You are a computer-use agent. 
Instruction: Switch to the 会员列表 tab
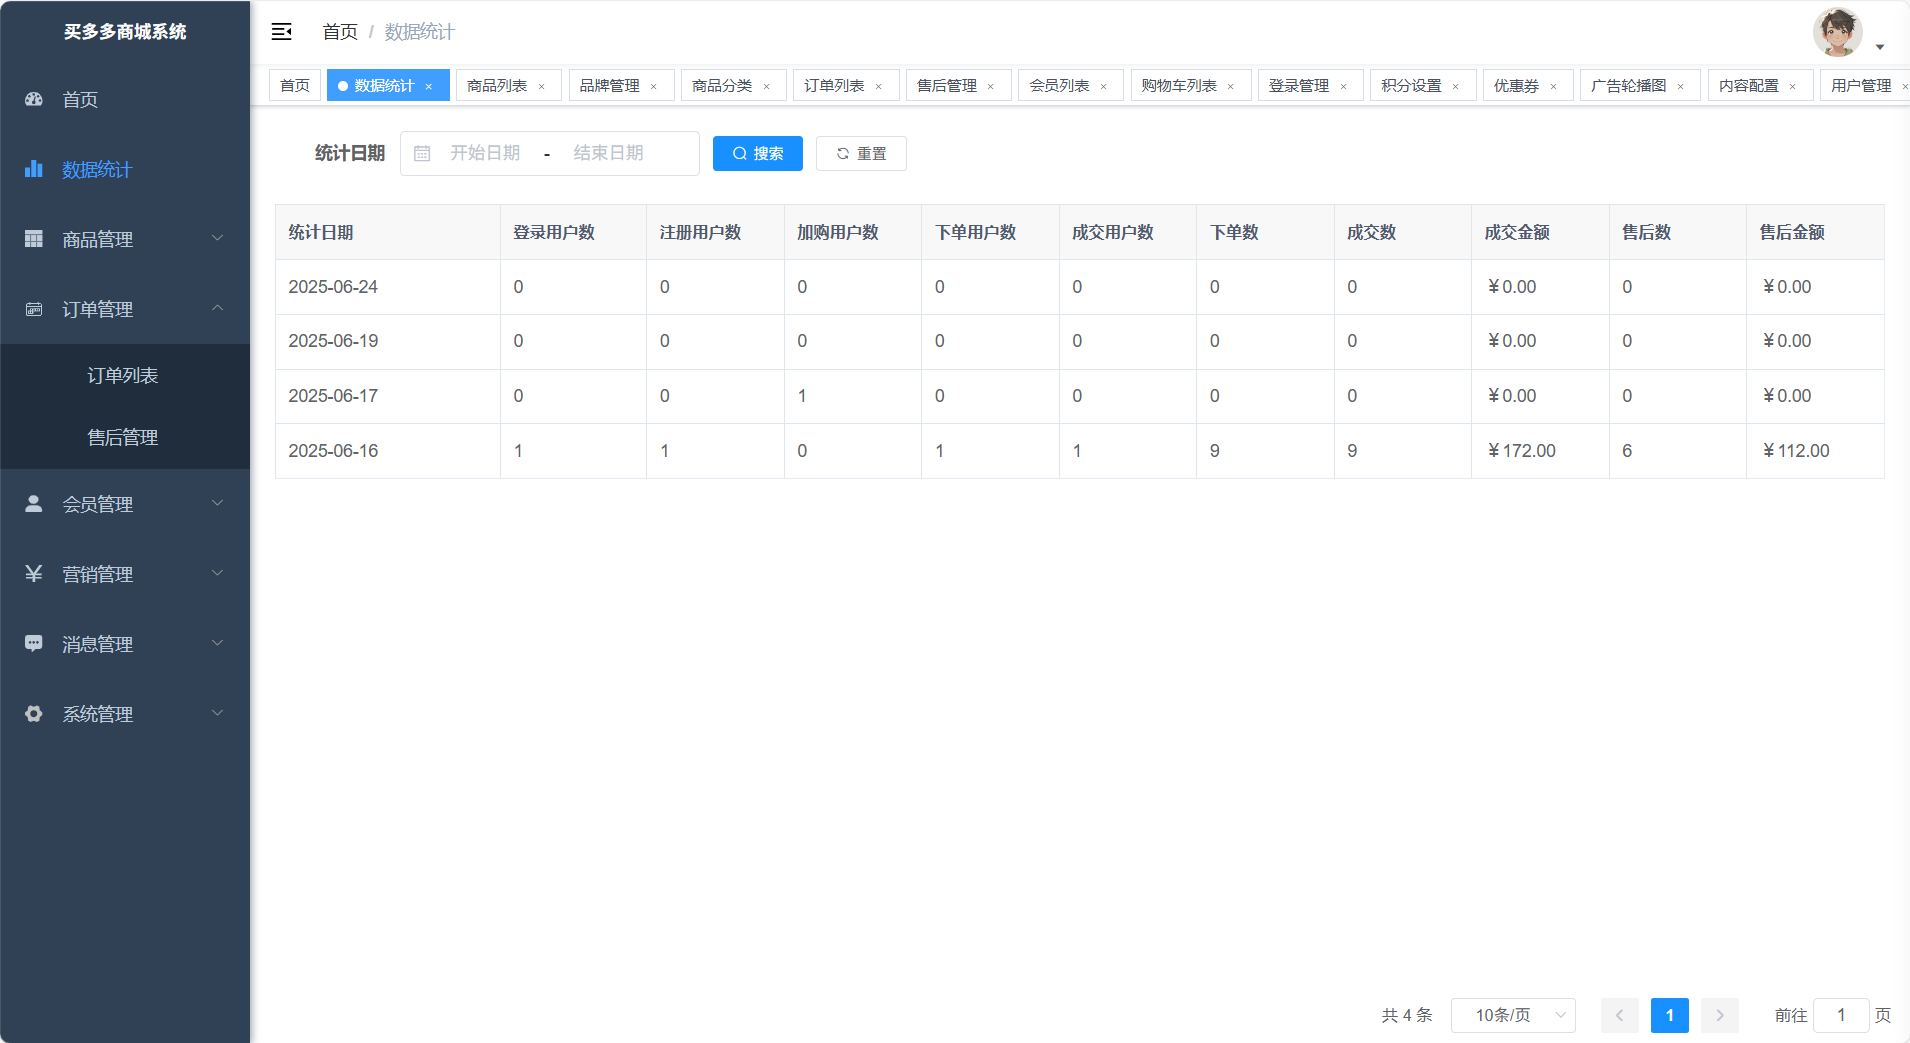[x=1059, y=86]
